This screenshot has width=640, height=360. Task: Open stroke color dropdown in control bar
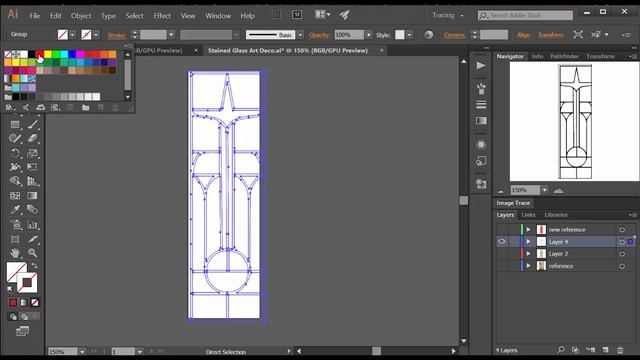[x=96, y=35]
